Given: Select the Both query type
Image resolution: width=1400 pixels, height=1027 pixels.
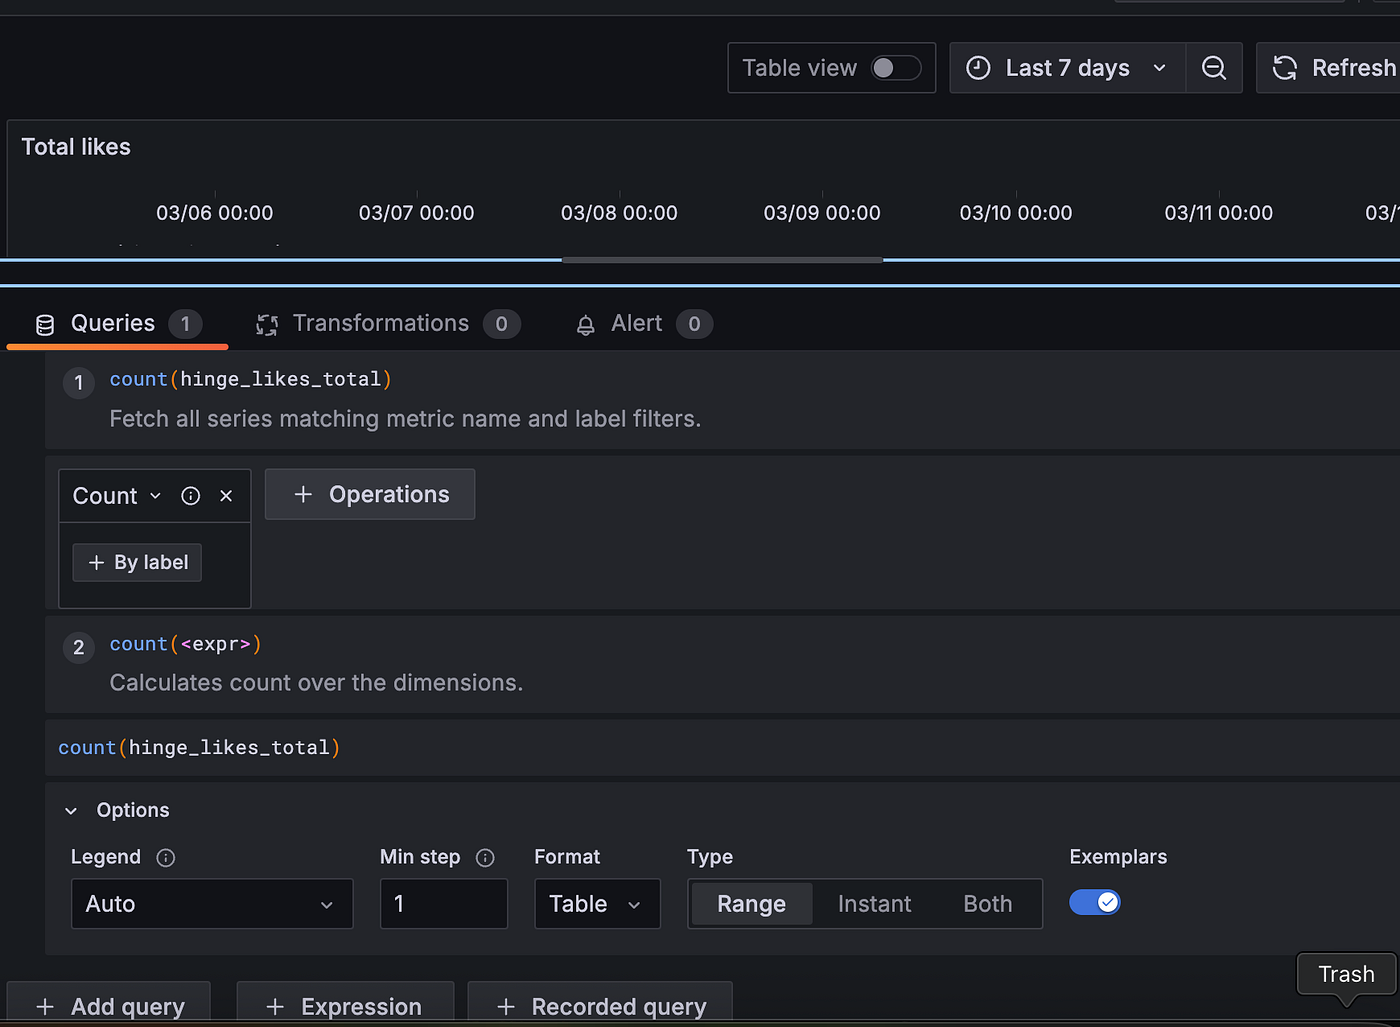Looking at the screenshot, I should click(x=988, y=904).
